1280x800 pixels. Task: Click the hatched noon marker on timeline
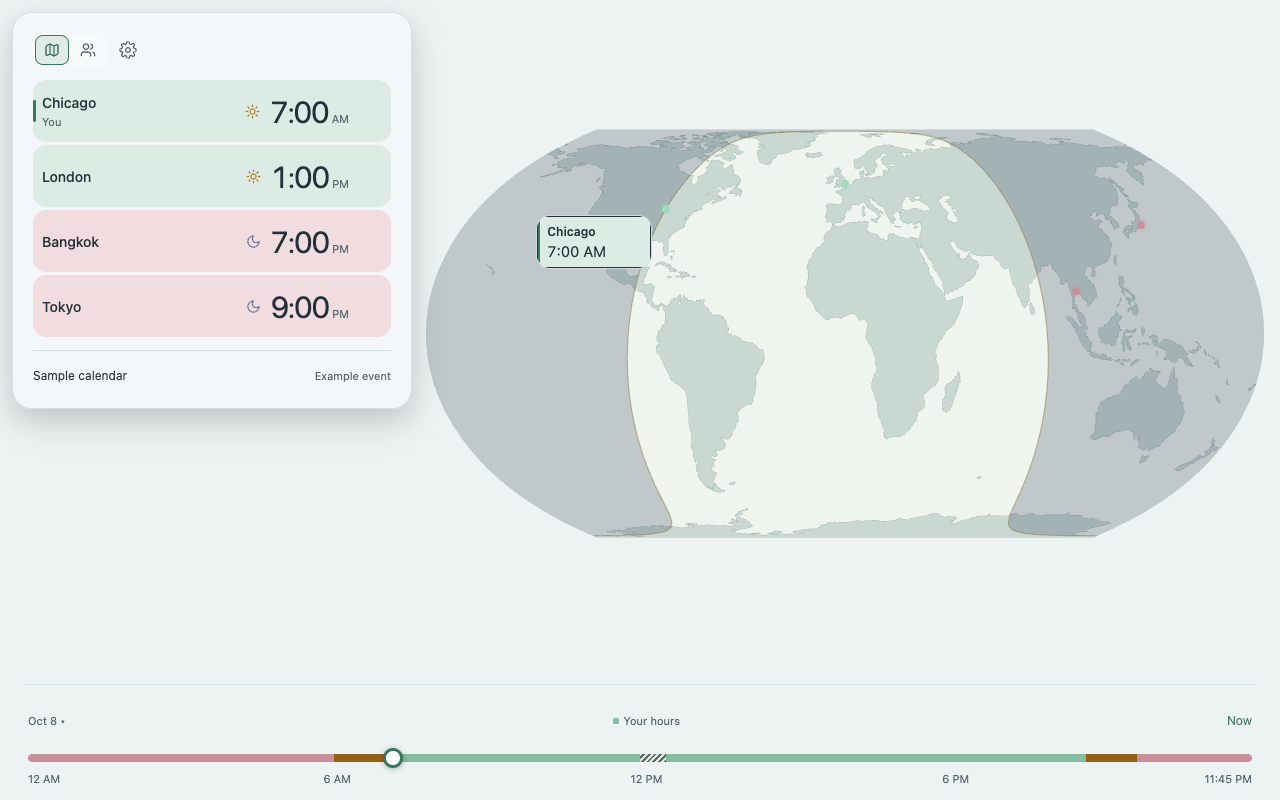654,758
